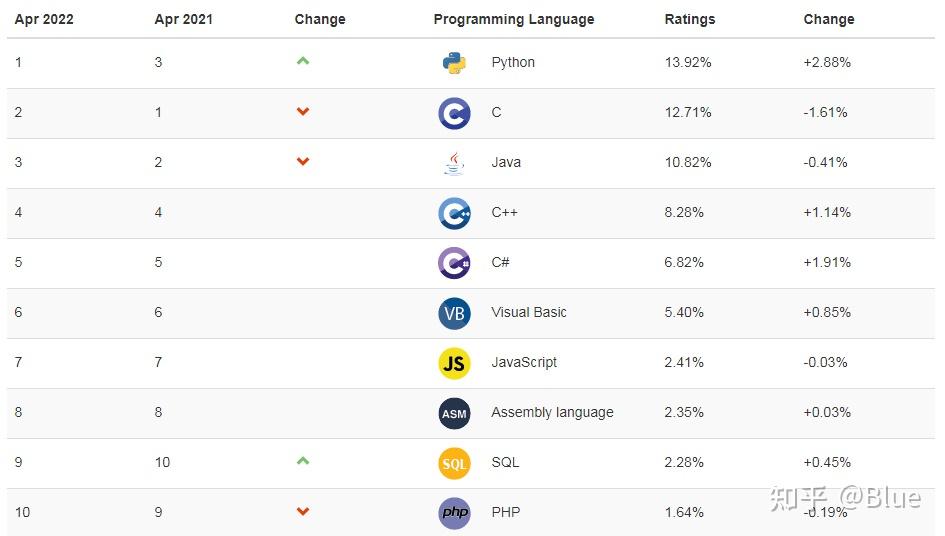Viewport: 945px width, 536px height.
Task: Click the SQL logo icon
Action: click(x=454, y=463)
